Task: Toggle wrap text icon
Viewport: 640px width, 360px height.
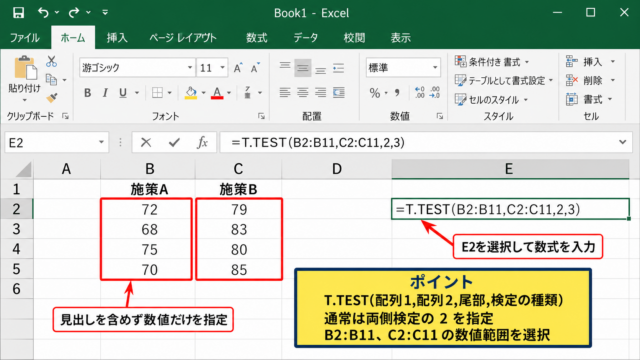Action: tap(338, 68)
